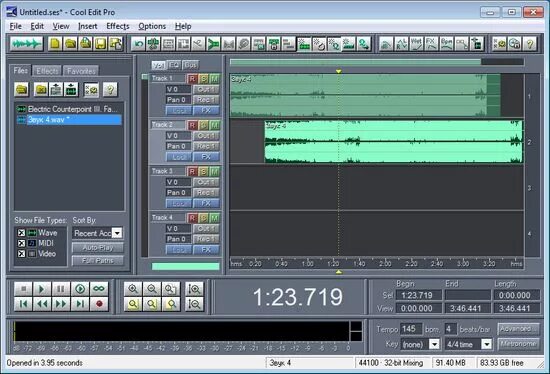Screen dimensions: 550x374
Task: Toggle Video file type checkbox
Action: [21, 254]
